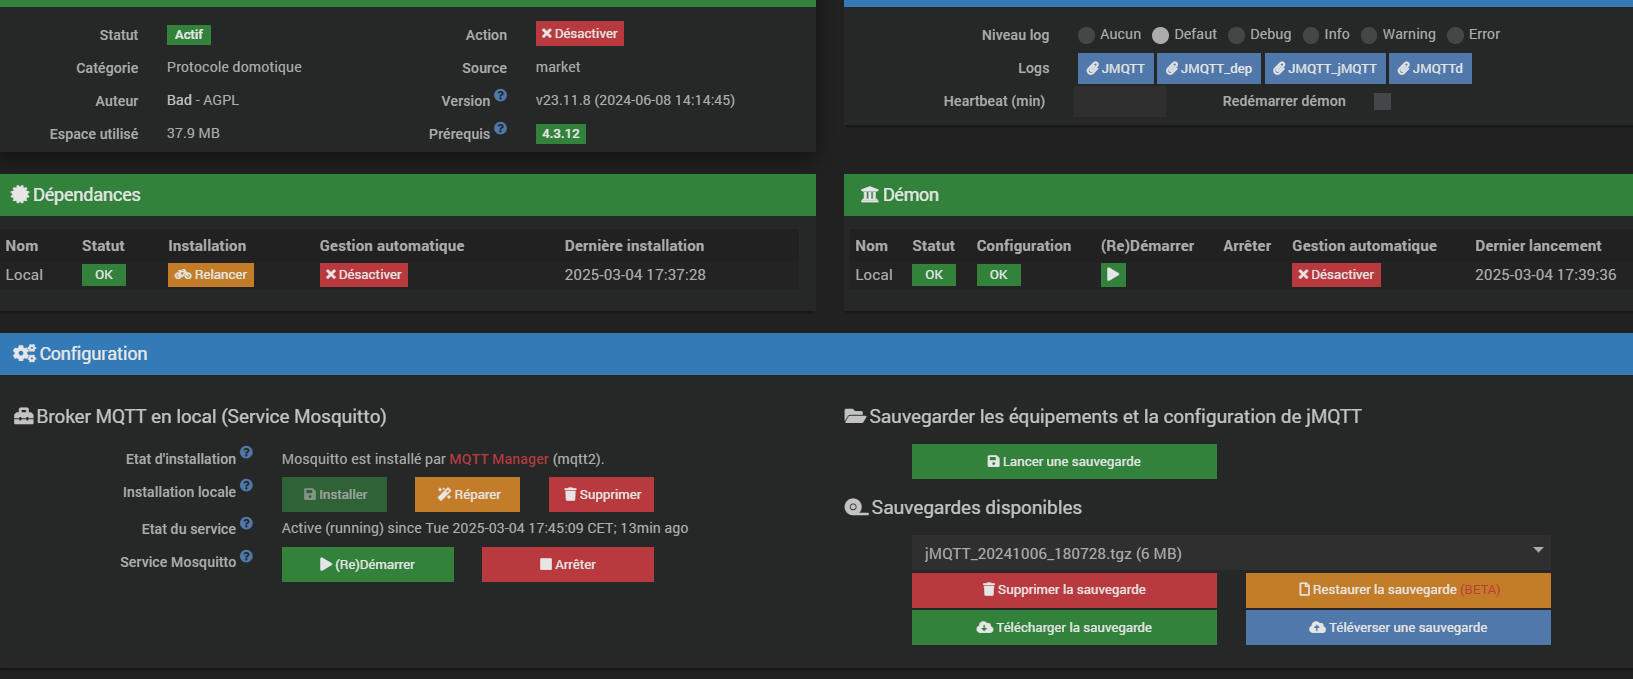Relancer the dependencies installation
The image size is (1633, 679).
(x=211, y=275)
